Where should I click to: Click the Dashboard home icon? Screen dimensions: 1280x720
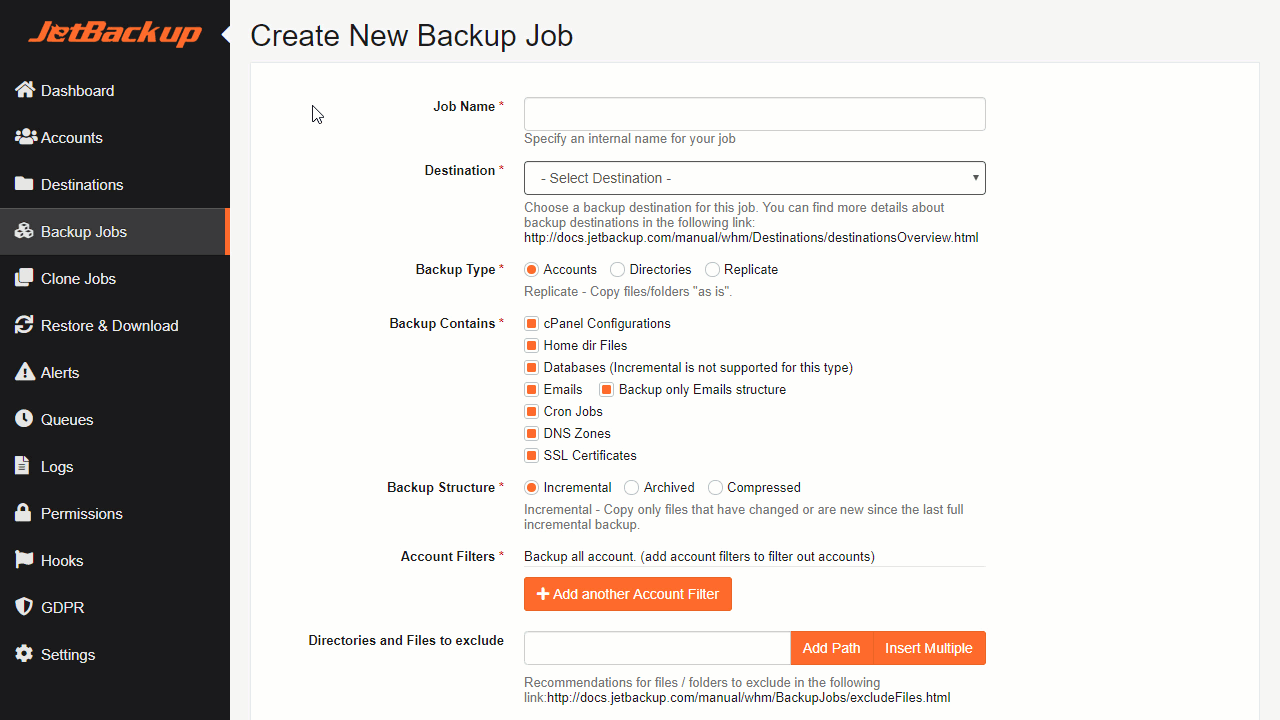(25, 90)
